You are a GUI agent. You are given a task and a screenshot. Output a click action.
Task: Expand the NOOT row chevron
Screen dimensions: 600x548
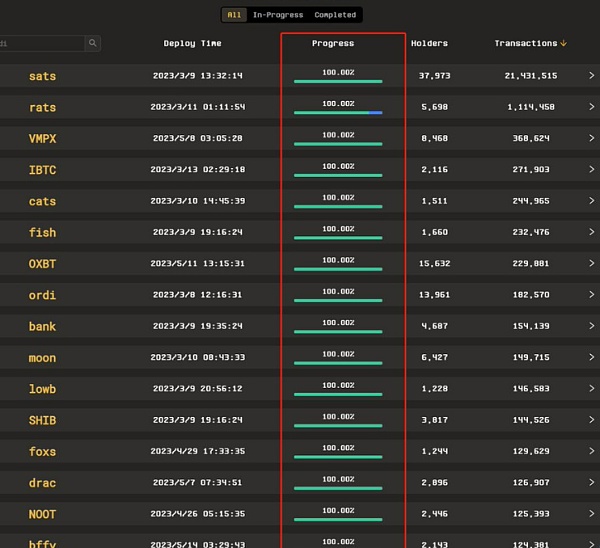(590, 514)
